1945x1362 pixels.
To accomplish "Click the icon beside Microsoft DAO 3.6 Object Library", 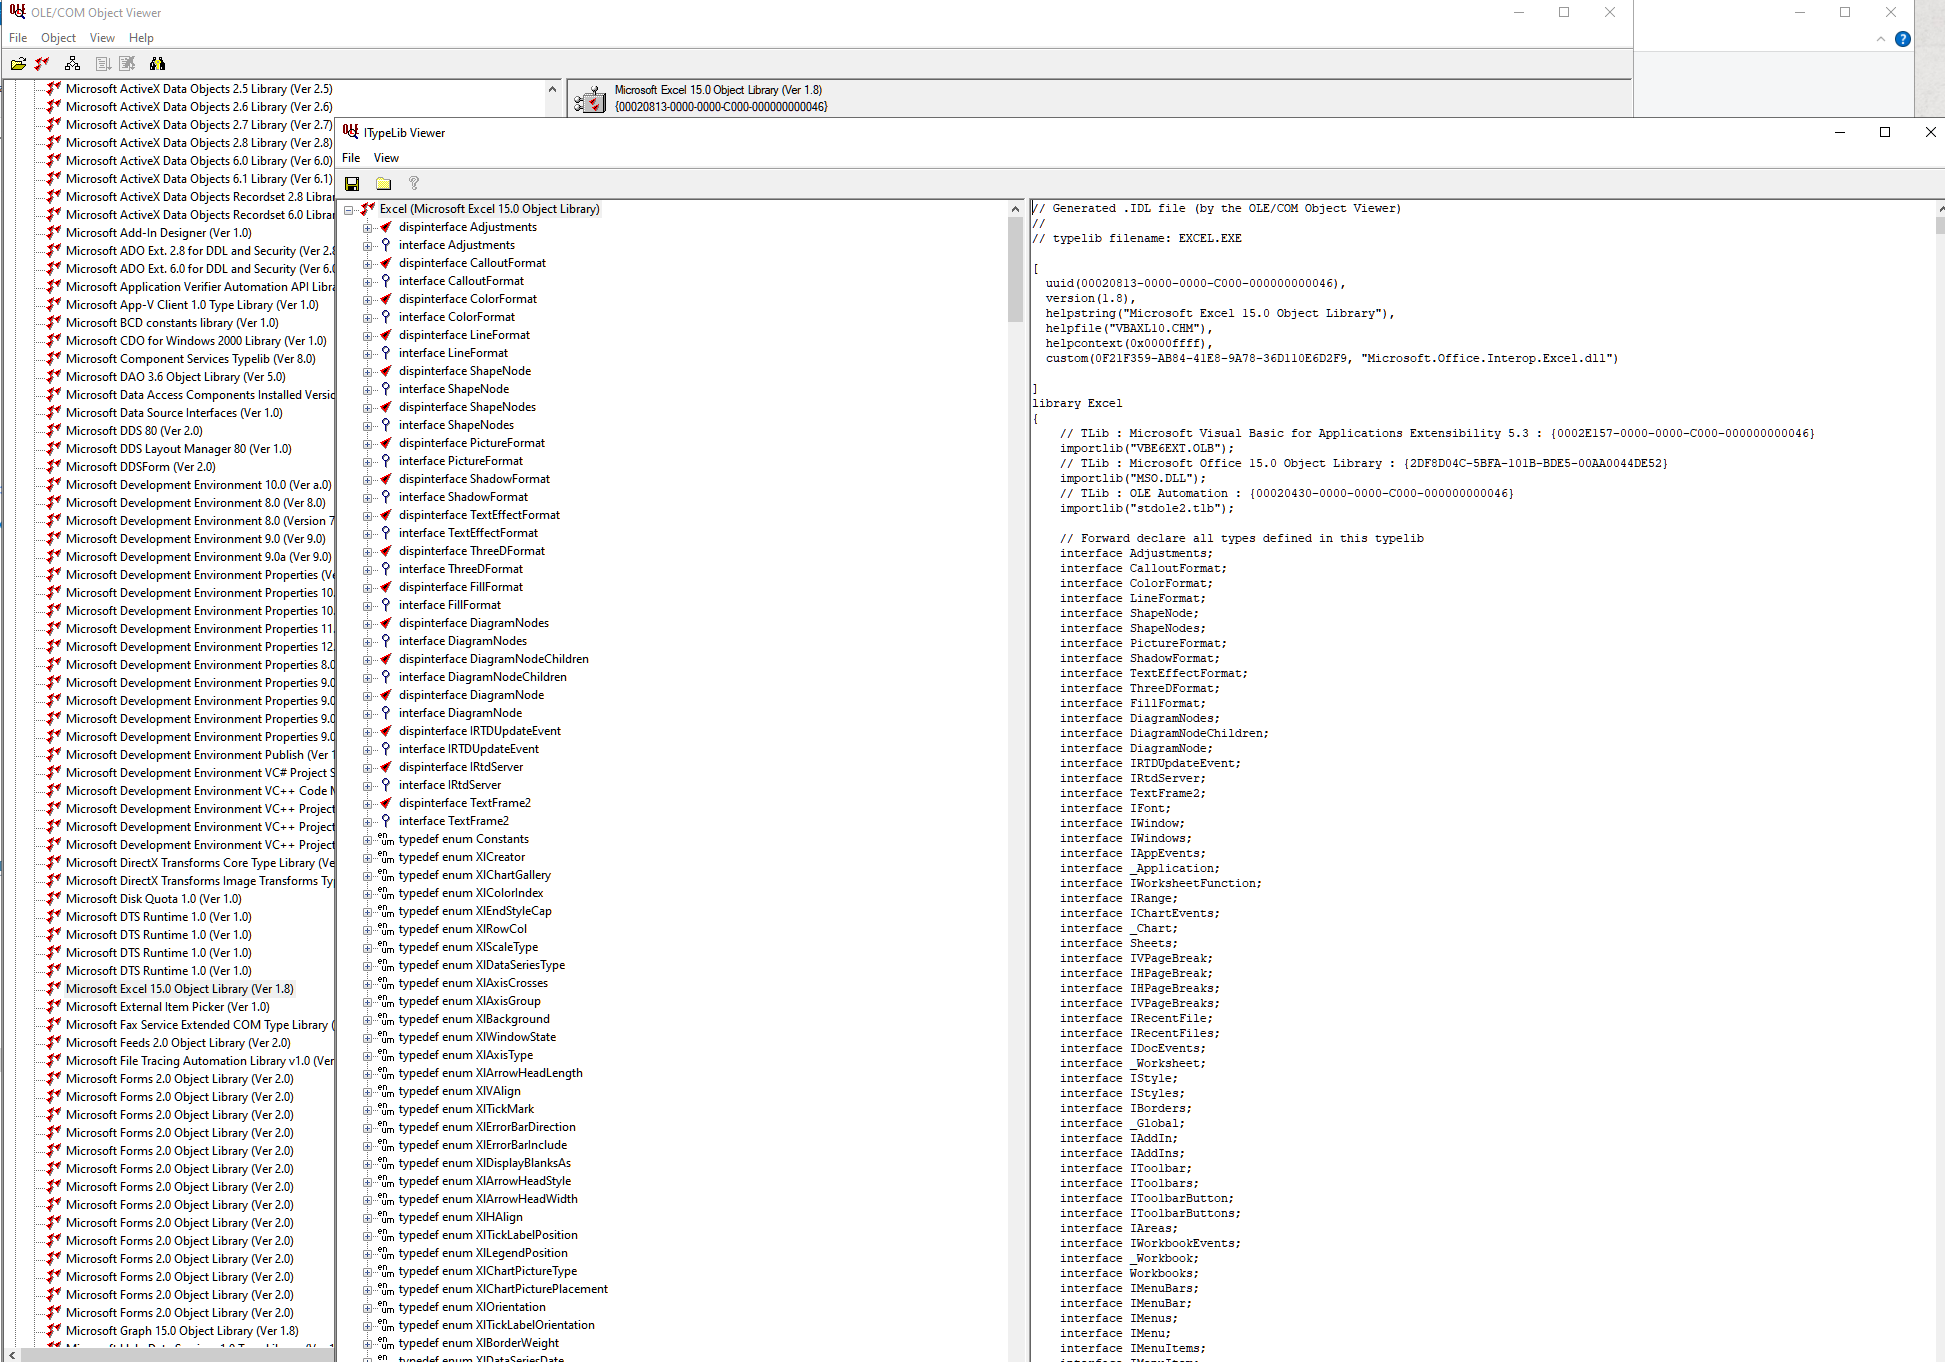I will (x=54, y=377).
